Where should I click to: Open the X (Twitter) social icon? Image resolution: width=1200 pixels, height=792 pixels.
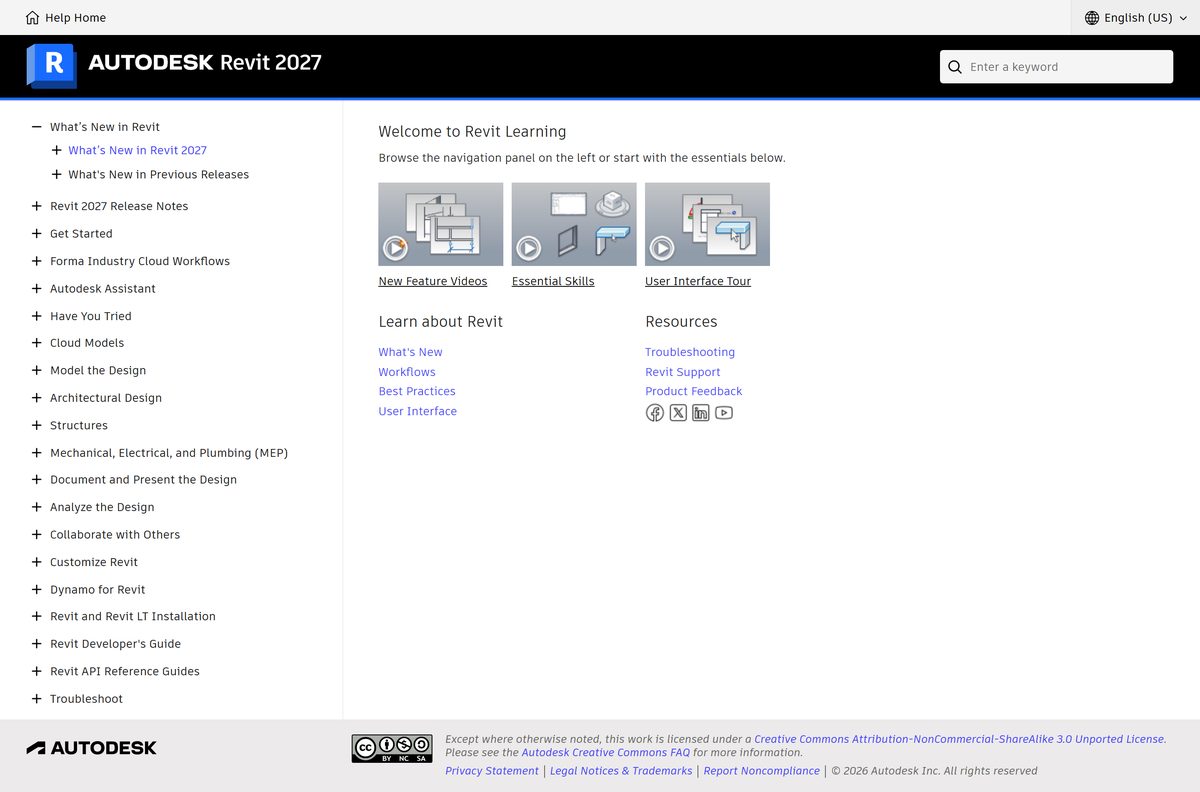tap(678, 413)
